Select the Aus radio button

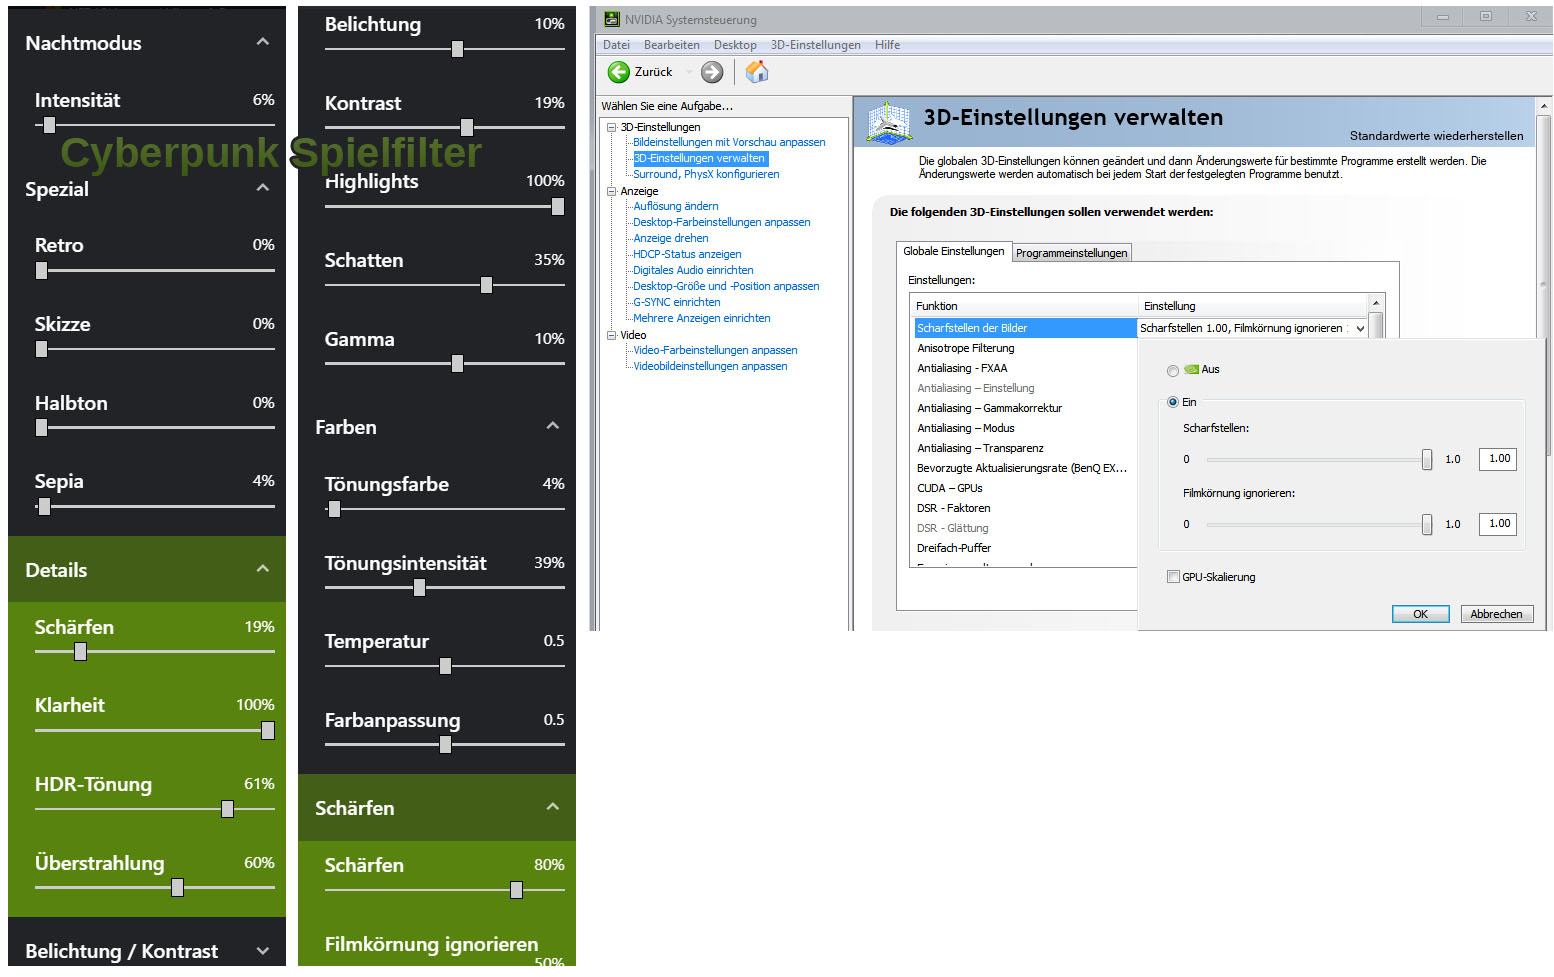[x=1173, y=371]
